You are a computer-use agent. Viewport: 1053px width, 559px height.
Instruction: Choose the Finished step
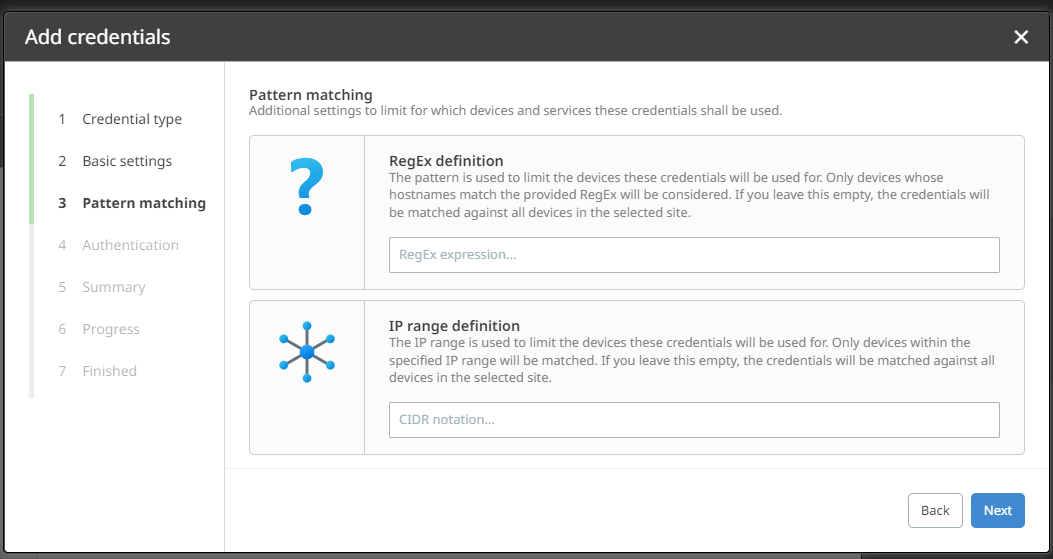point(109,371)
